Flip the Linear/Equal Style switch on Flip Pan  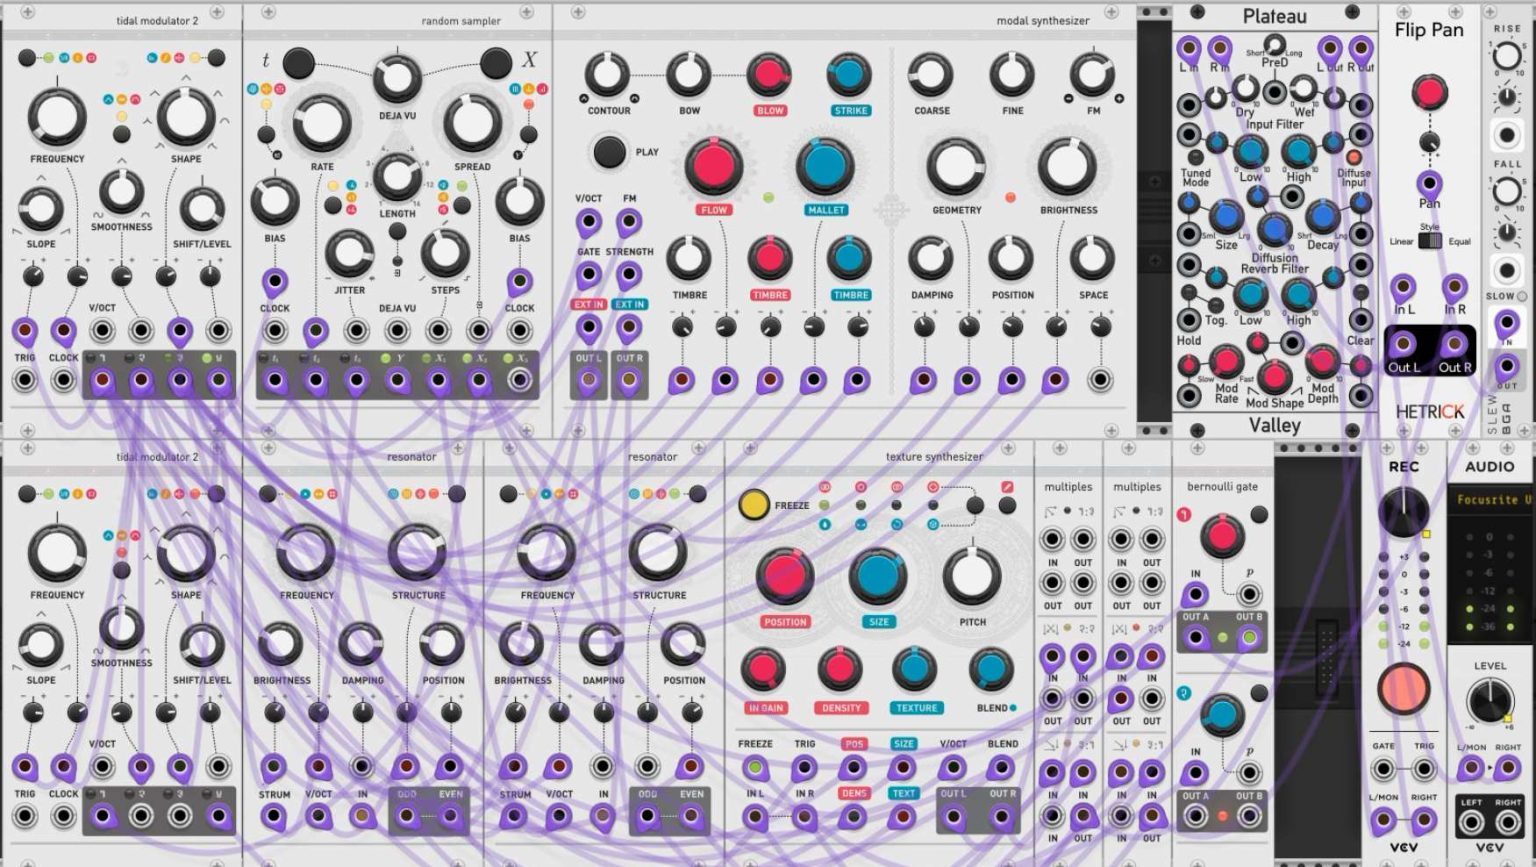click(x=1430, y=241)
